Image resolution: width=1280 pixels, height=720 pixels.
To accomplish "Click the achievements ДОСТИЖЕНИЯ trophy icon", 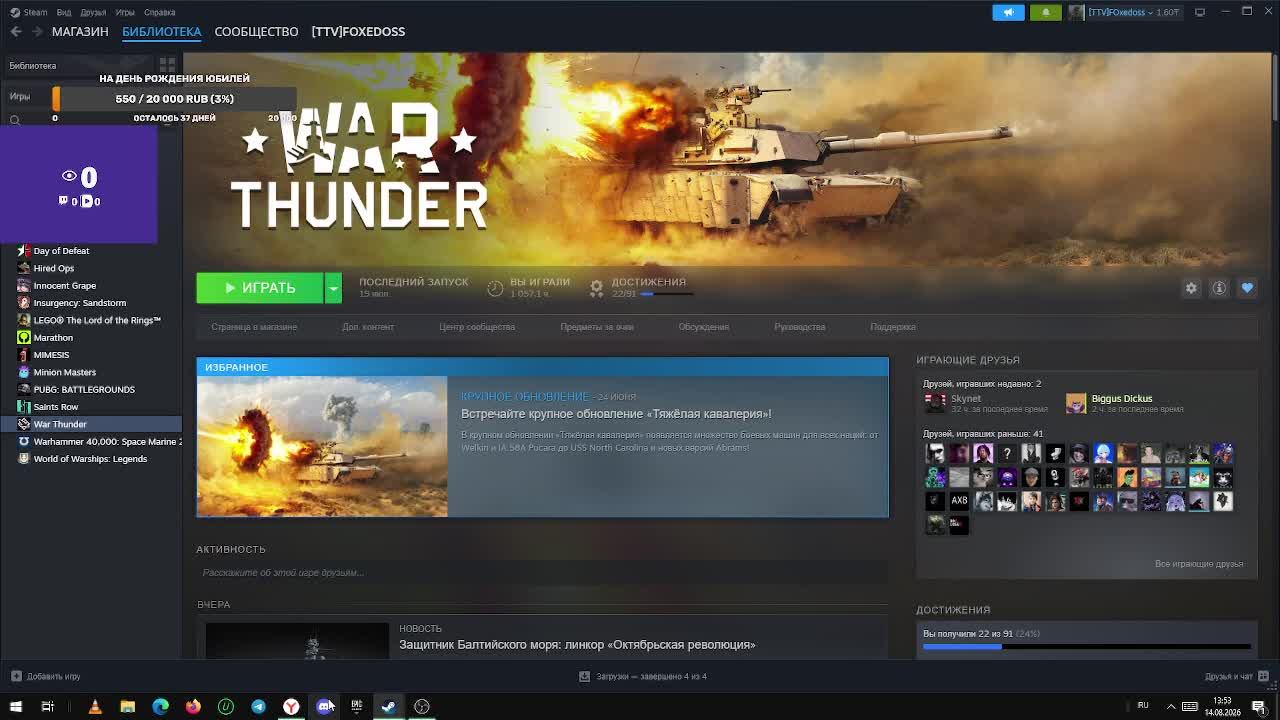I will coord(597,288).
